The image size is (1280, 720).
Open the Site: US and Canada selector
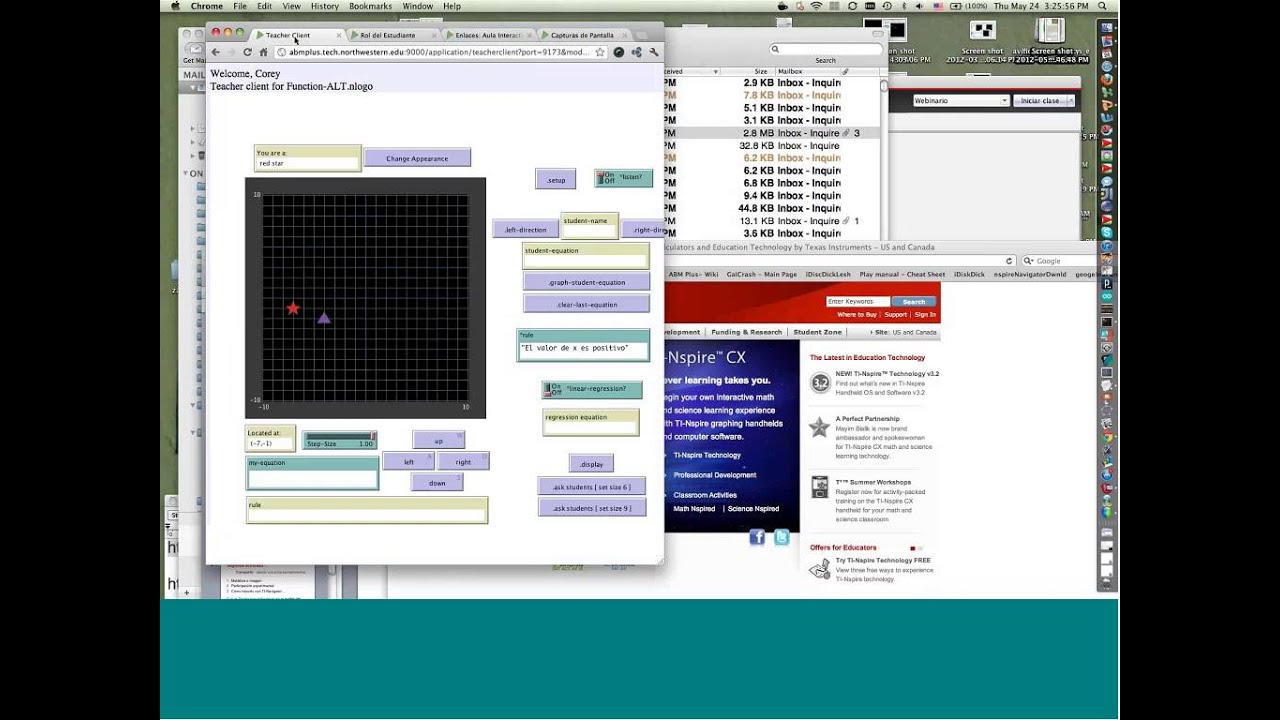coord(903,332)
